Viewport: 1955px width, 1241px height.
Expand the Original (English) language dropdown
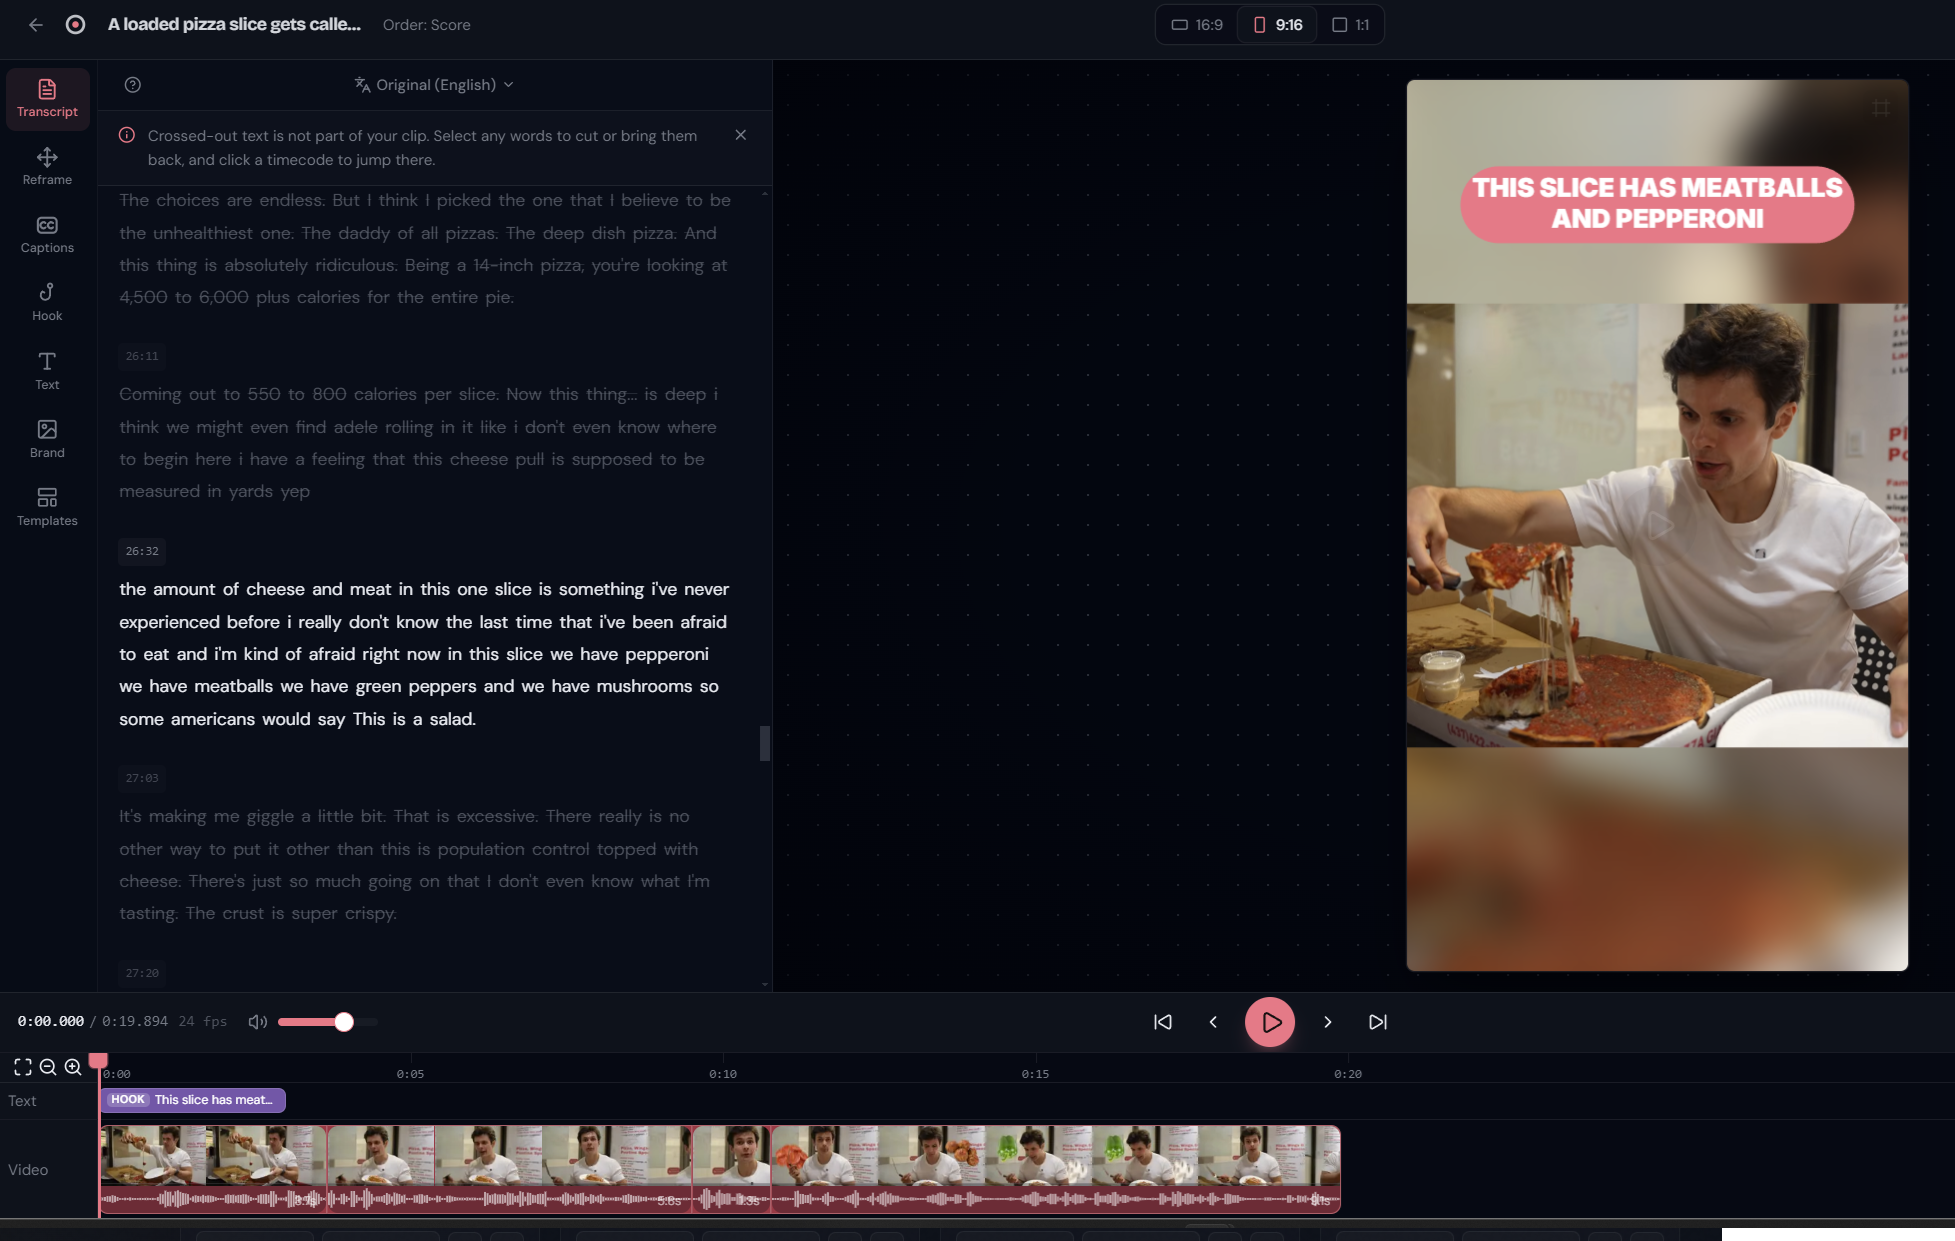[x=434, y=85]
